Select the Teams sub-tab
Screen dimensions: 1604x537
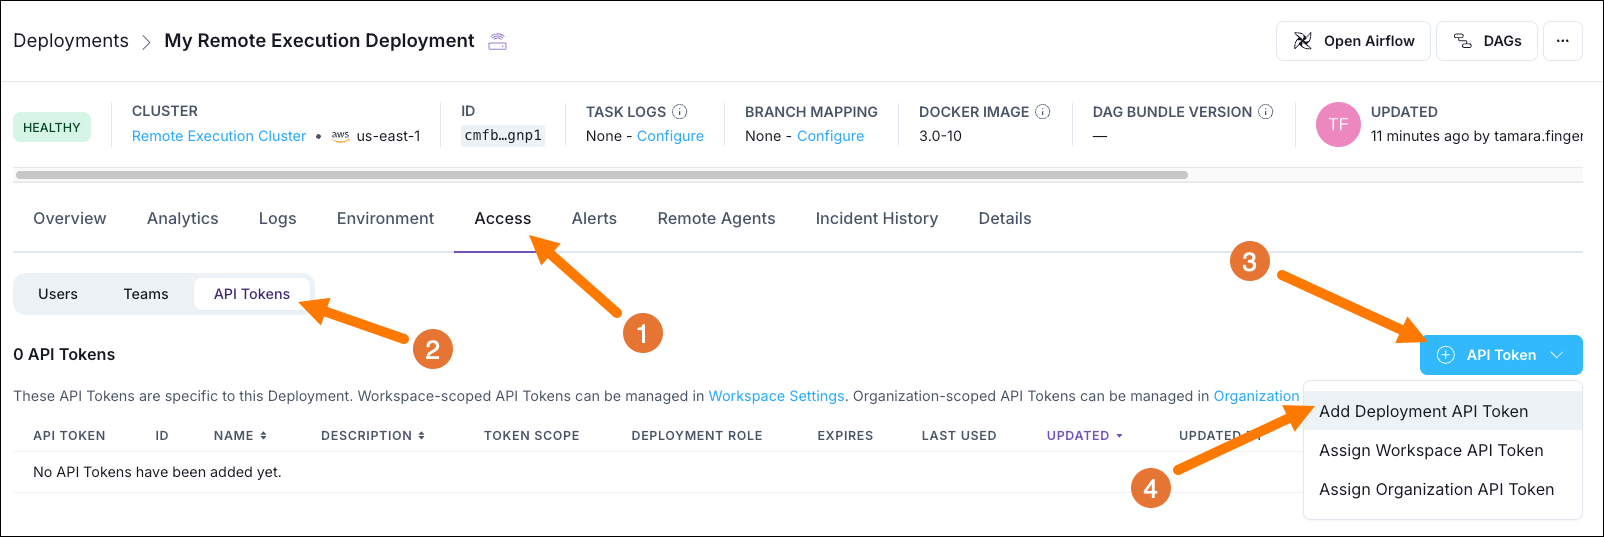pos(146,294)
